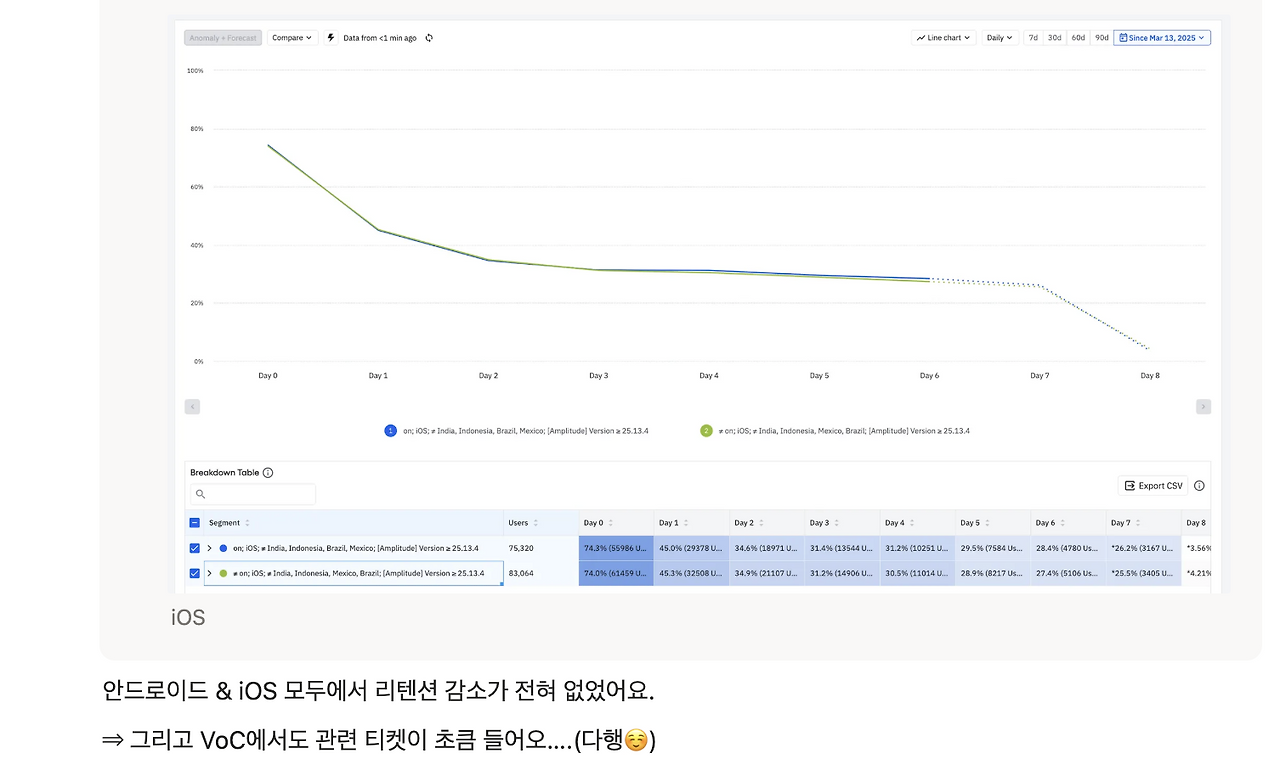Open the Compare dropdown
The image size is (1280, 776).
pyautogui.click(x=292, y=37)
